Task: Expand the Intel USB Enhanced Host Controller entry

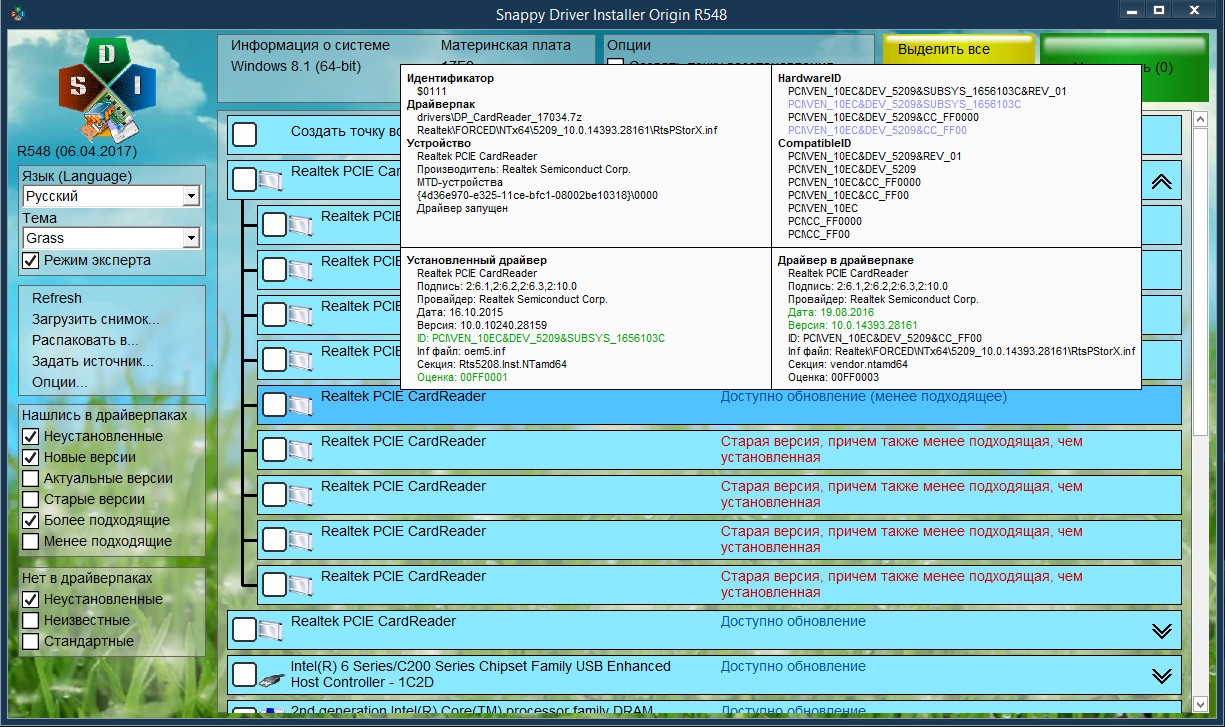Action: click(x=1161, y=676)
